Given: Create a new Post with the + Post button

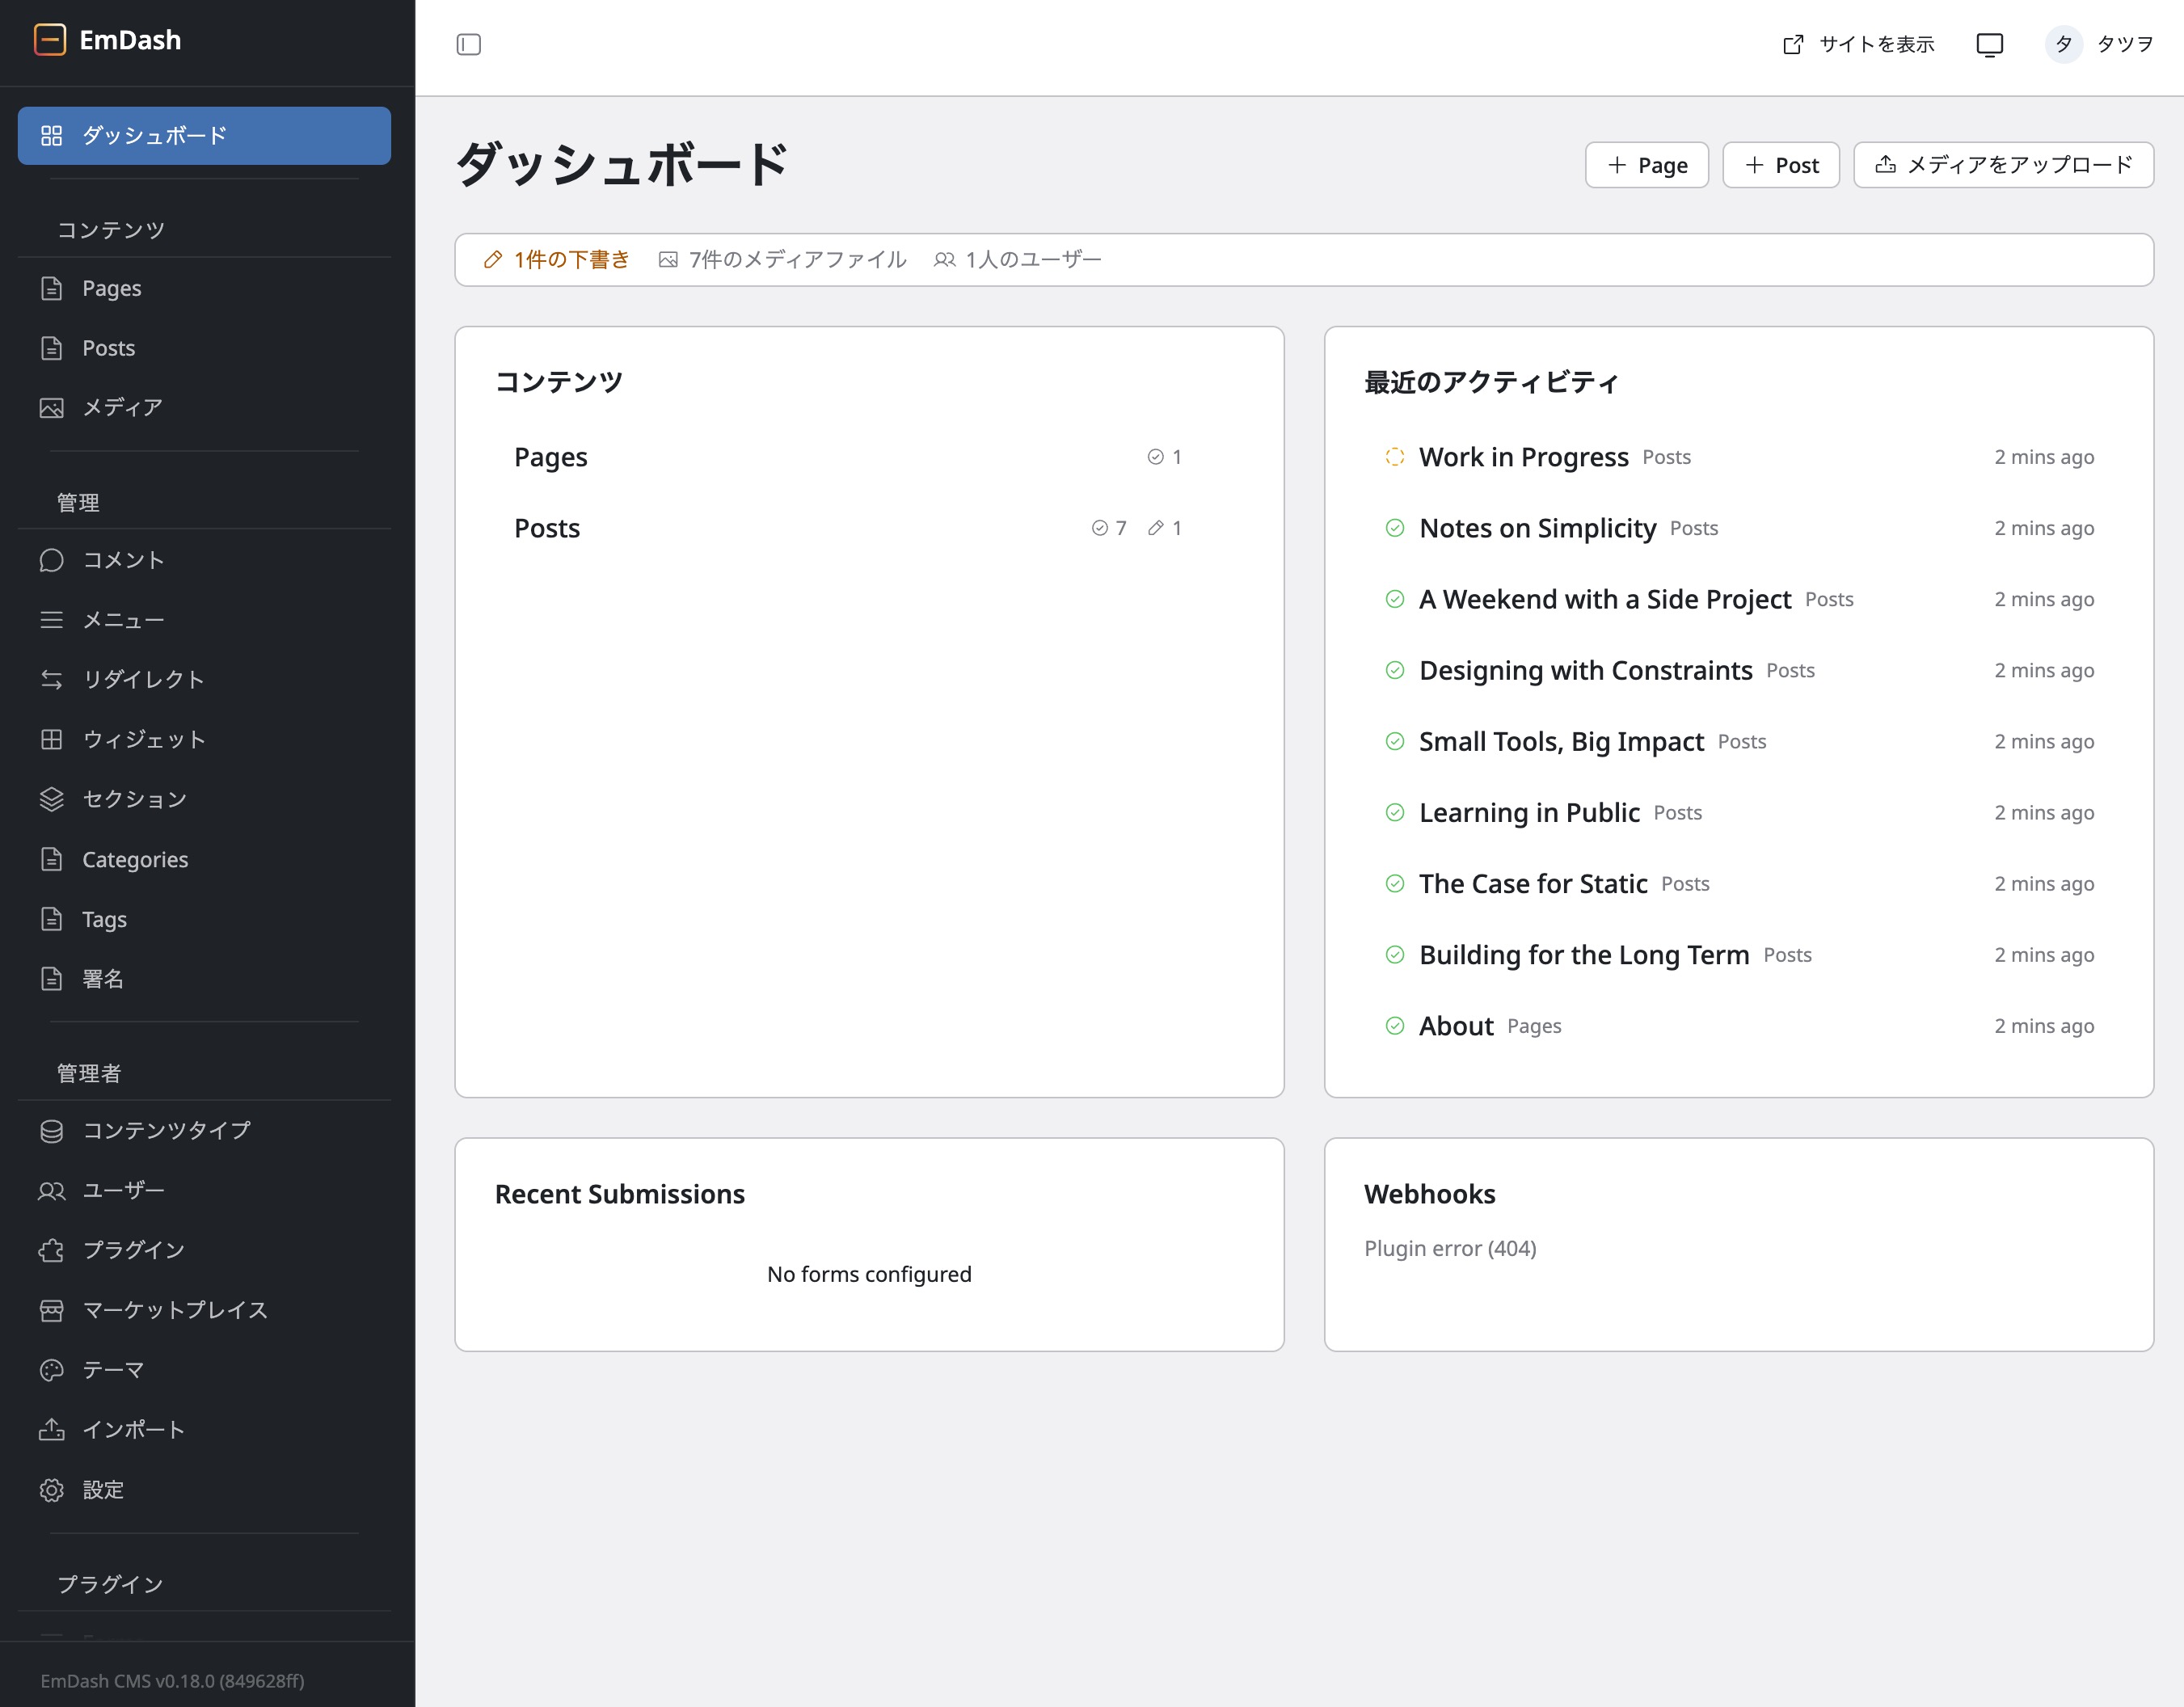Looking at the screenshot, I should click(x=1780, y=165).
